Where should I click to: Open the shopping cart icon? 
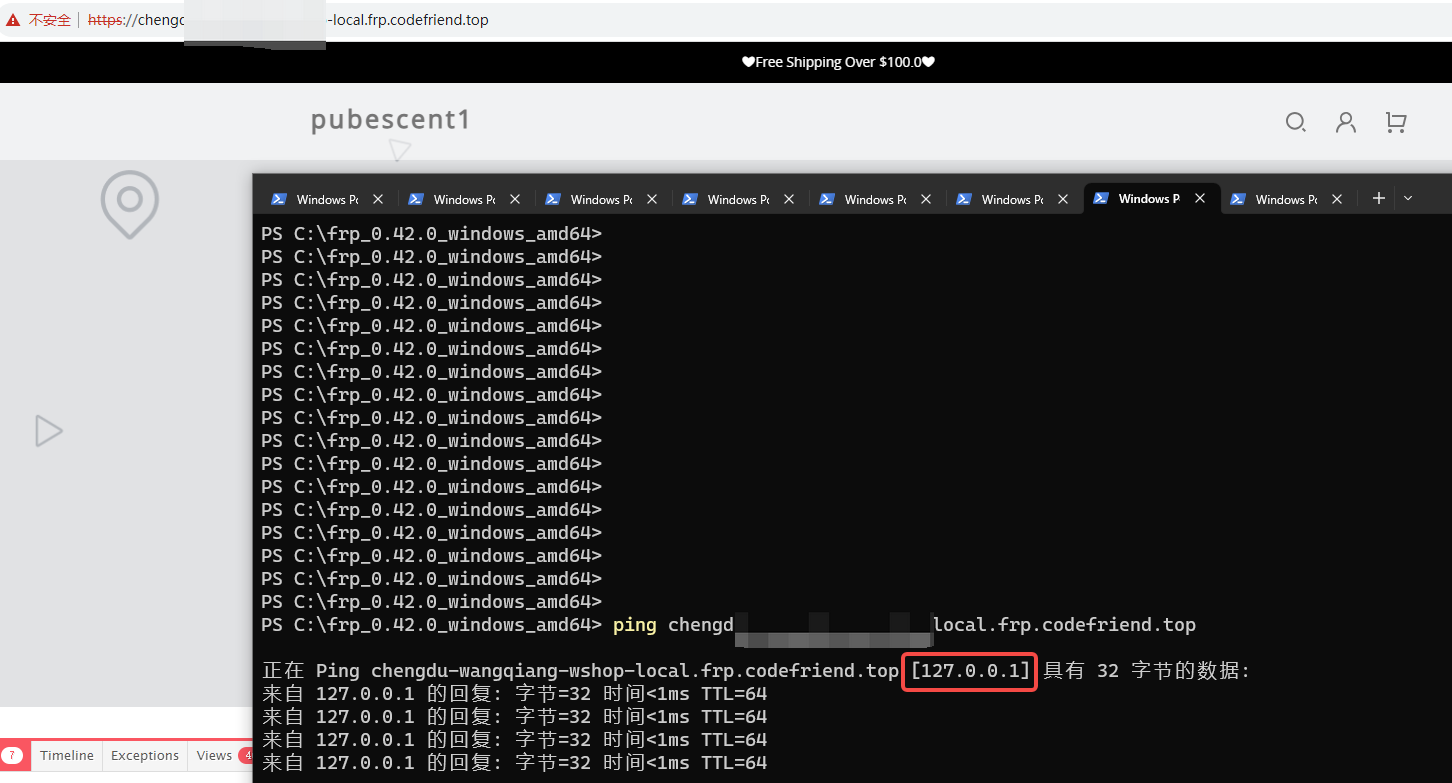pos(1396,122)
